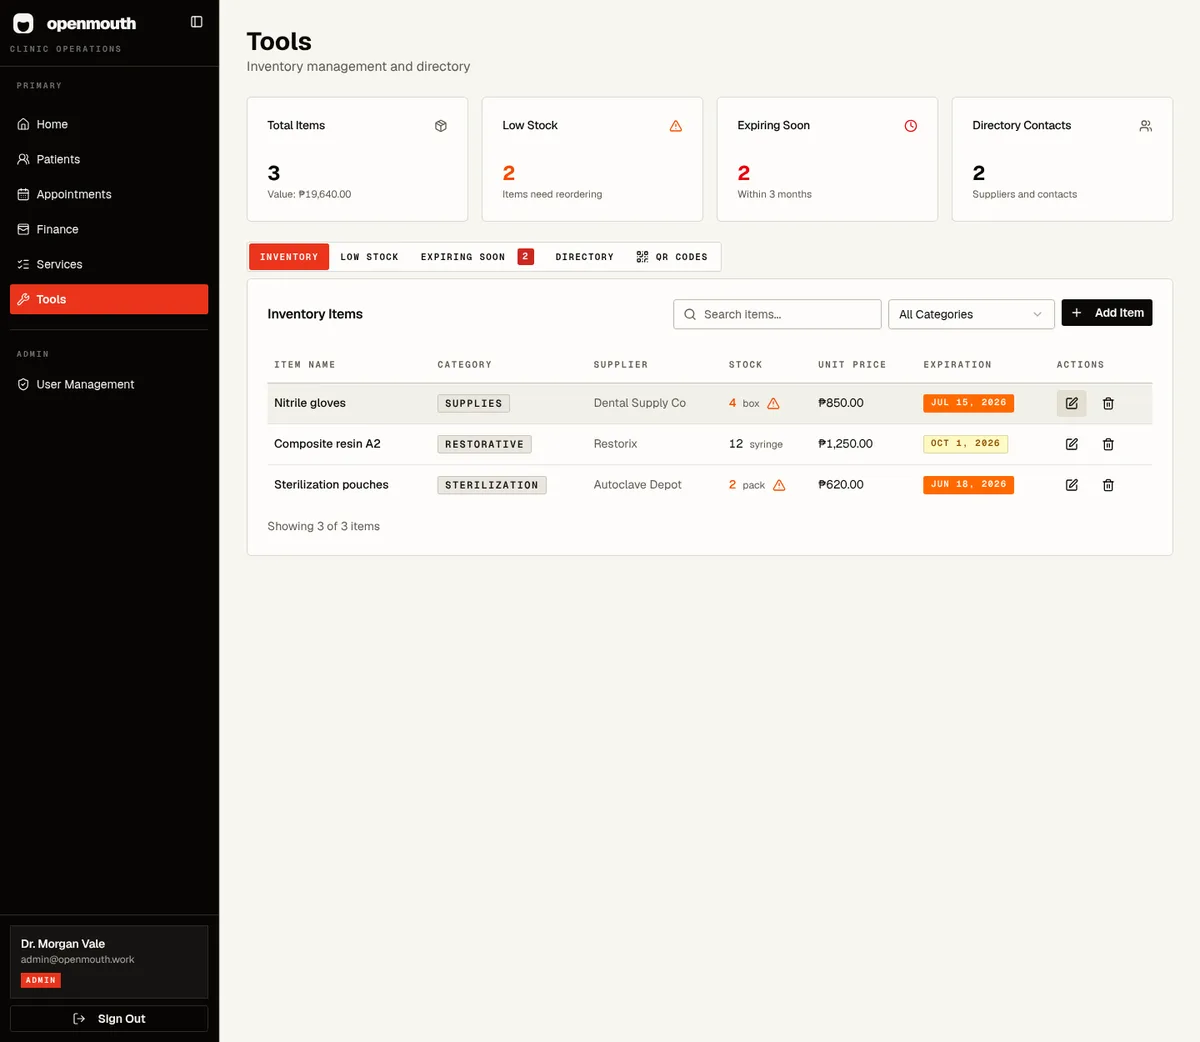Click the Home icon in sidebar

[x=23, y=124]
